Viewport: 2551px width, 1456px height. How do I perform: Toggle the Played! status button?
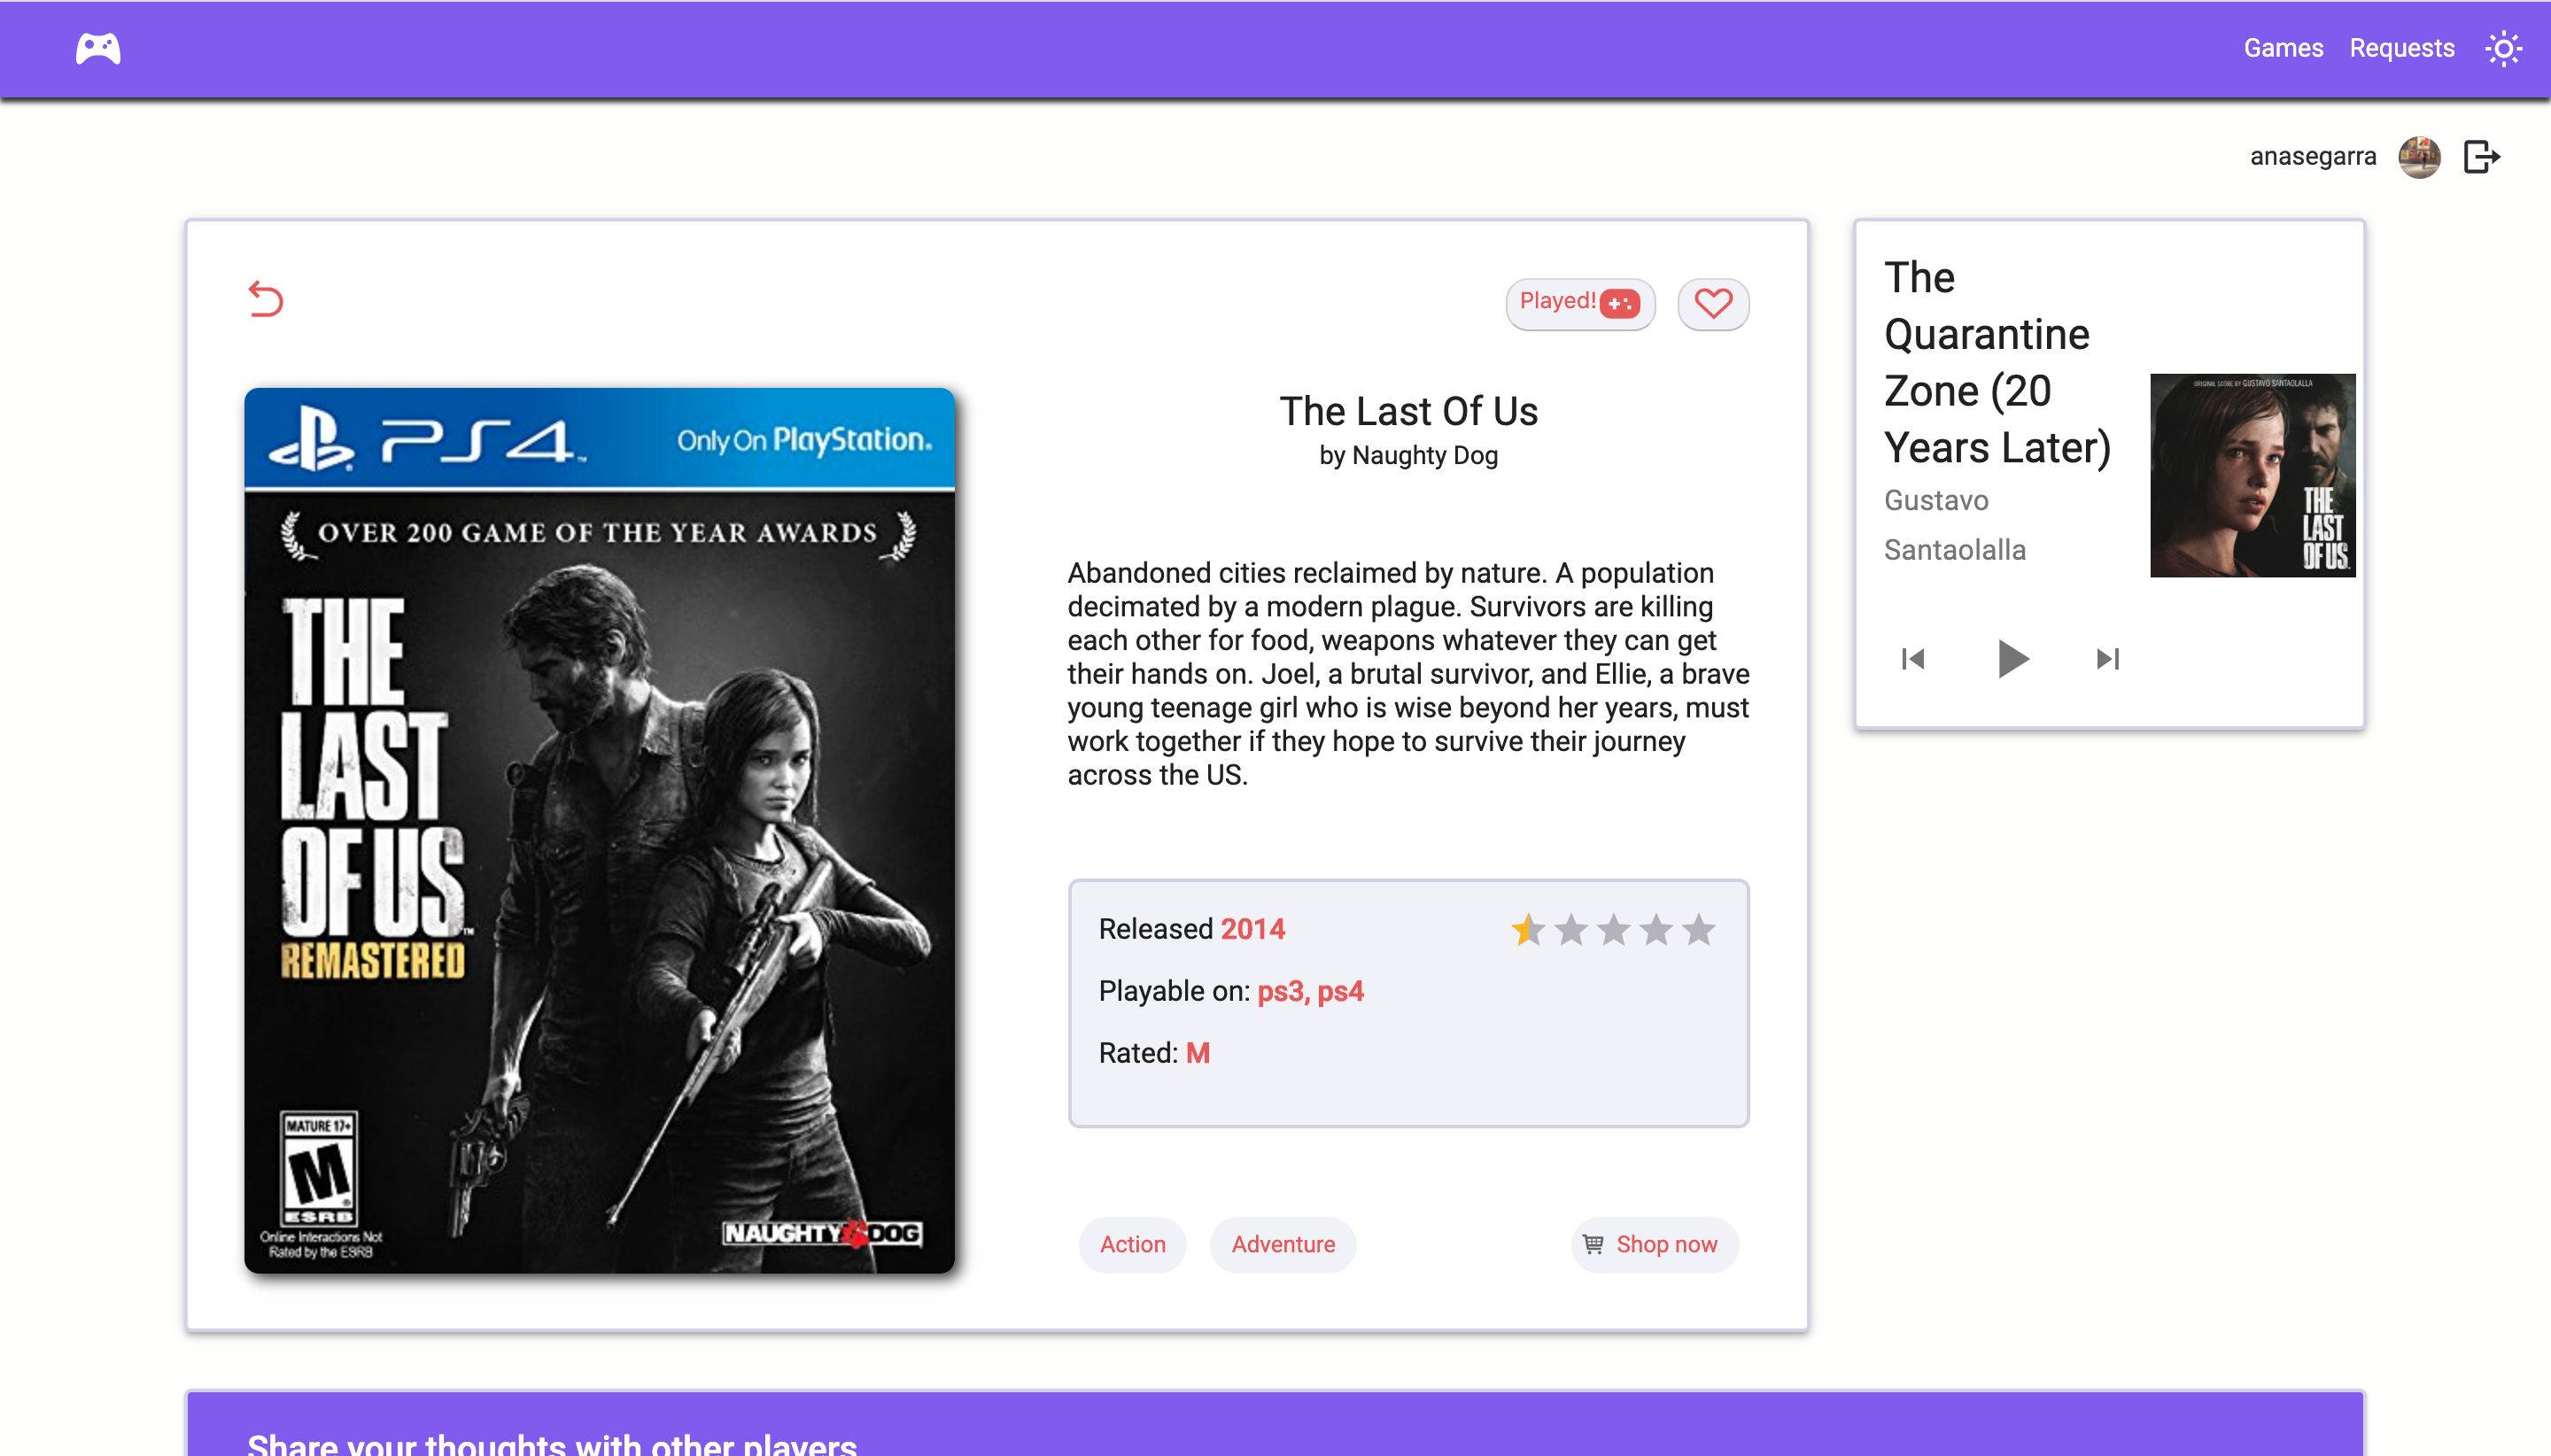[1580, 303]
